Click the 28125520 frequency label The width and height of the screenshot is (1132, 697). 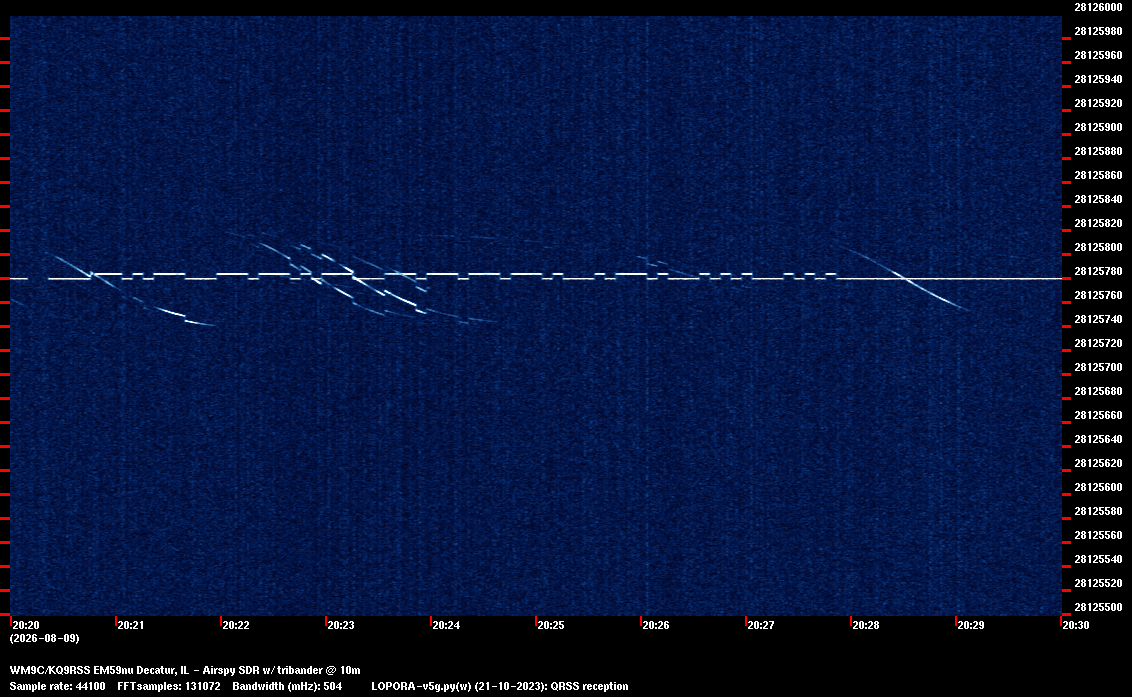(x=1098, y=583)
